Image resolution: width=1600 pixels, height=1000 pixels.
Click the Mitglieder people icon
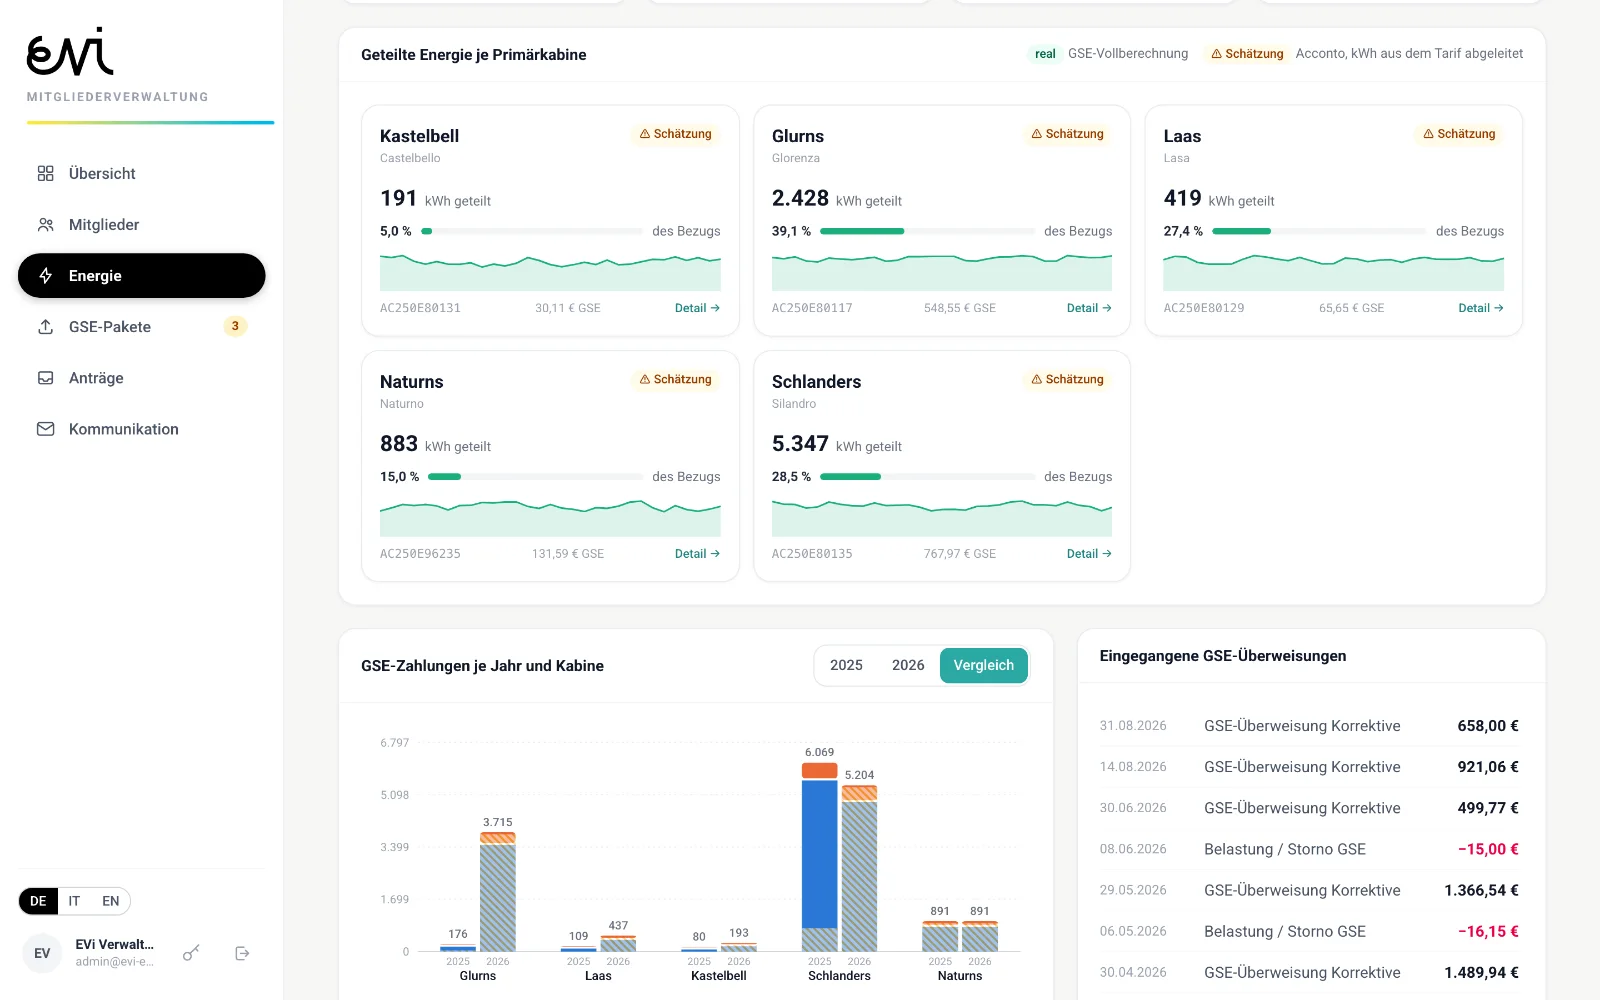(x=45, y=224)
